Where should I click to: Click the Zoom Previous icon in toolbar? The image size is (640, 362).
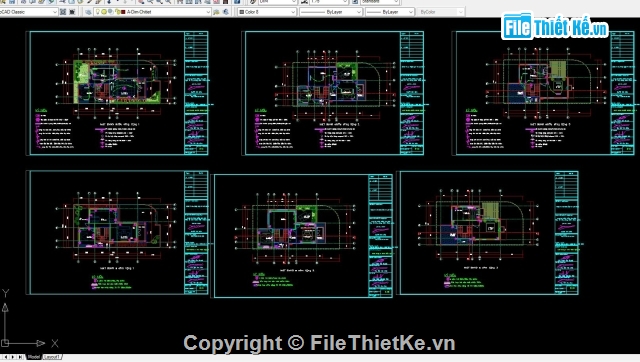coord(168,2)
